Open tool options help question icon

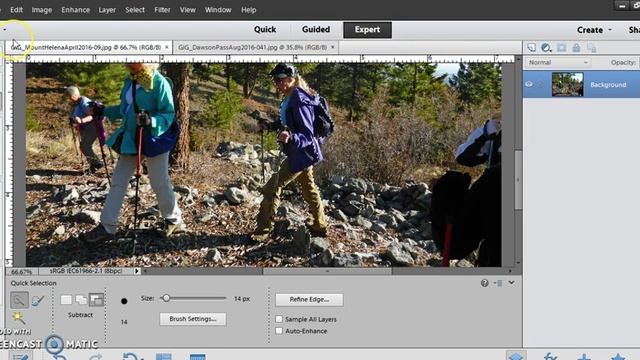pos(484,283)
